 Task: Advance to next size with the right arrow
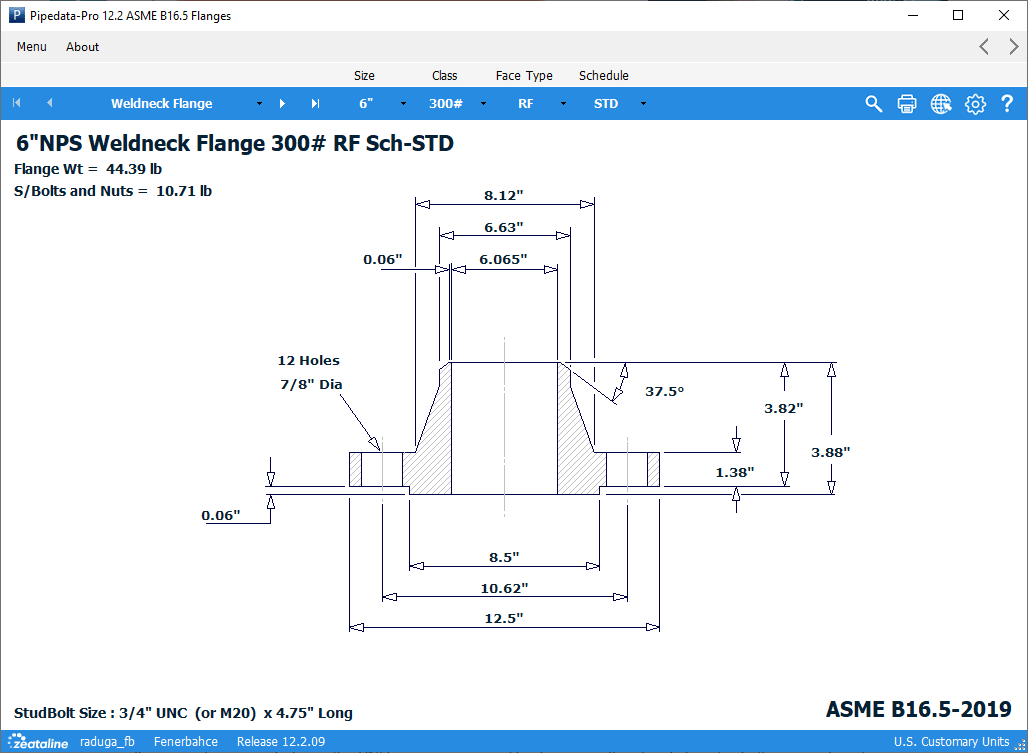tap(283, 103)
